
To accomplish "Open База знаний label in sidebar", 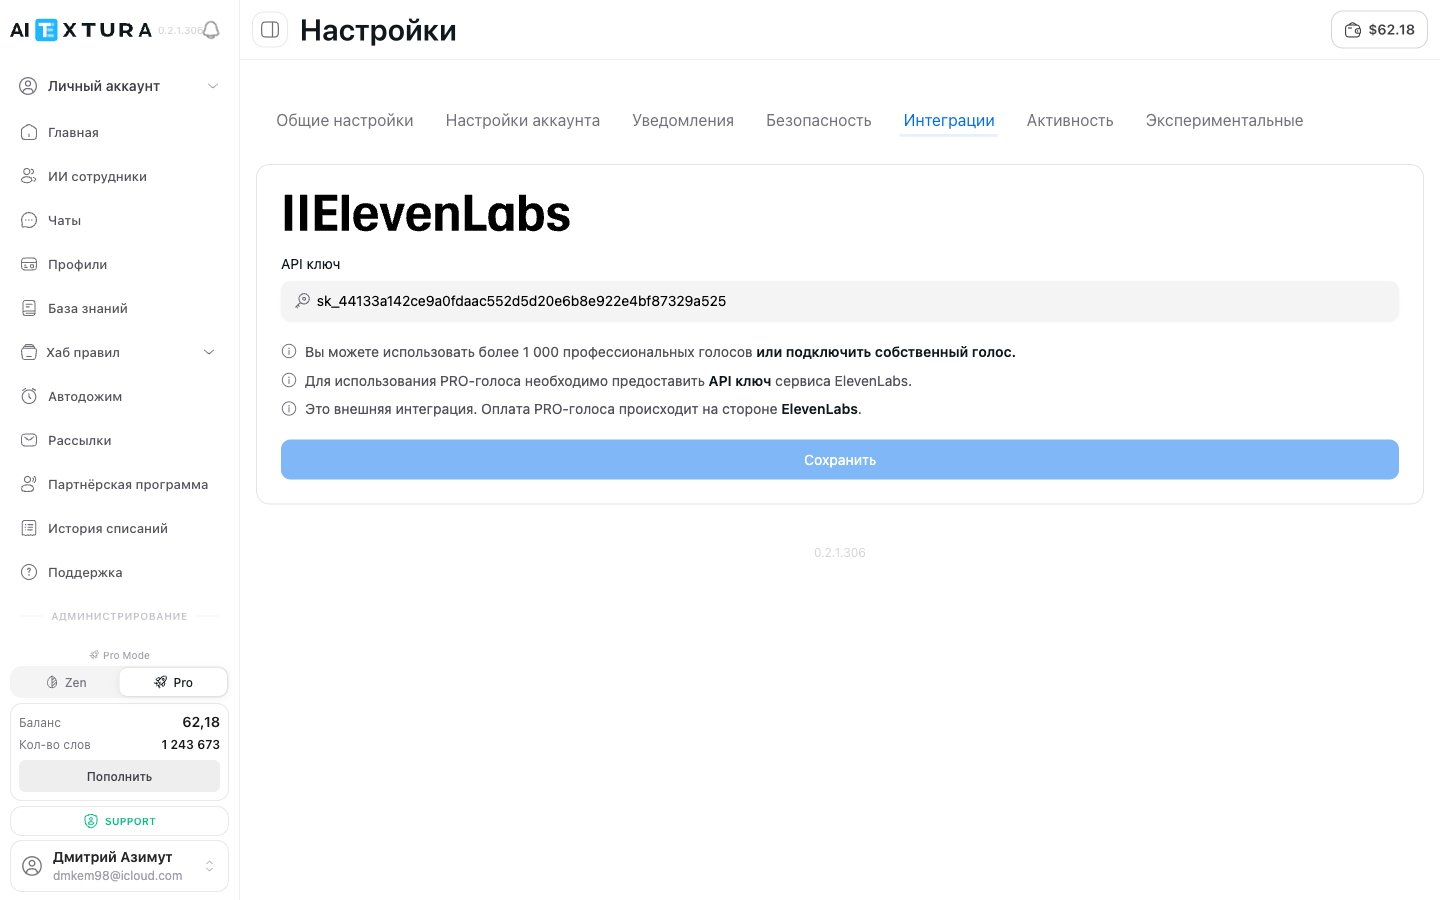I will (88, 308).
